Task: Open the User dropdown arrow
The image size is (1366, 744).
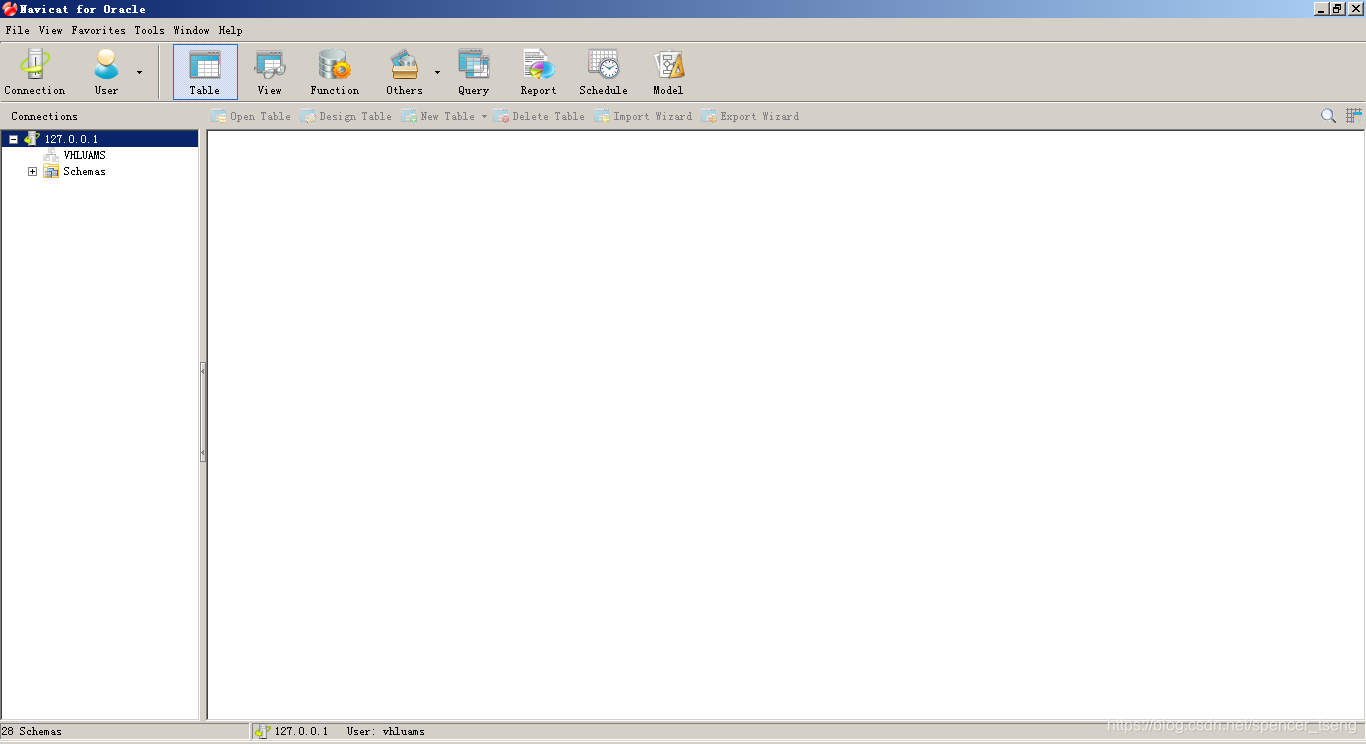Action: (x=139, y=72)
